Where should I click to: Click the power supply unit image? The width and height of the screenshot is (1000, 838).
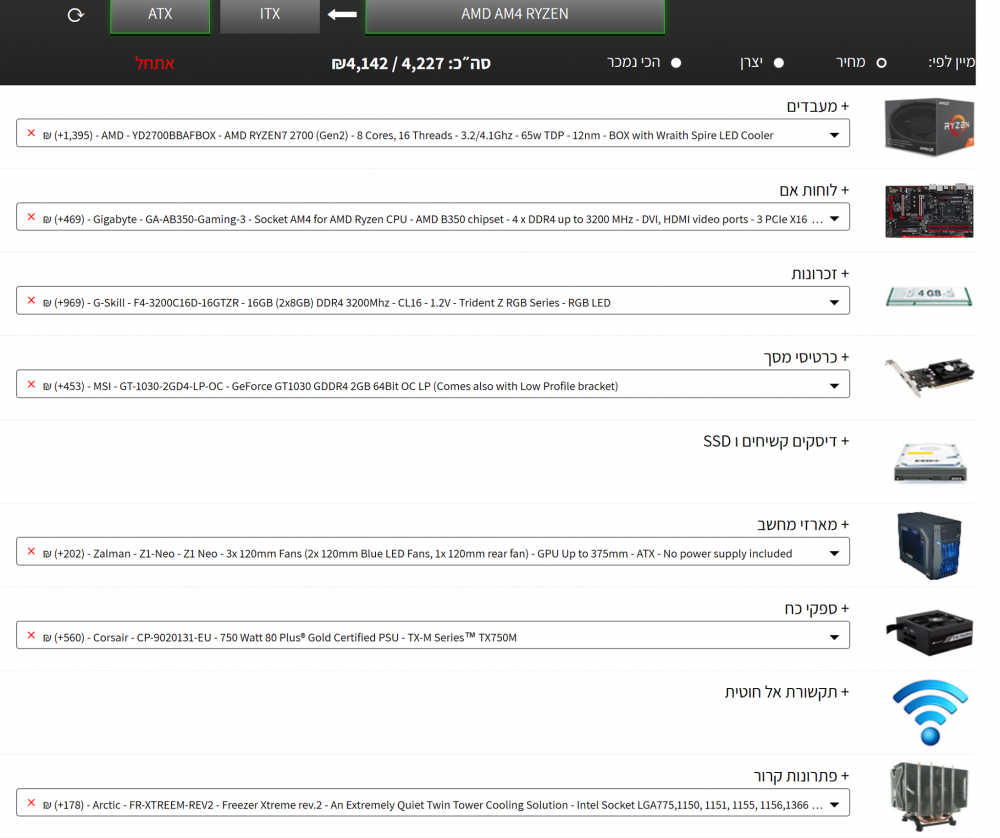click(x=930, y=632)
